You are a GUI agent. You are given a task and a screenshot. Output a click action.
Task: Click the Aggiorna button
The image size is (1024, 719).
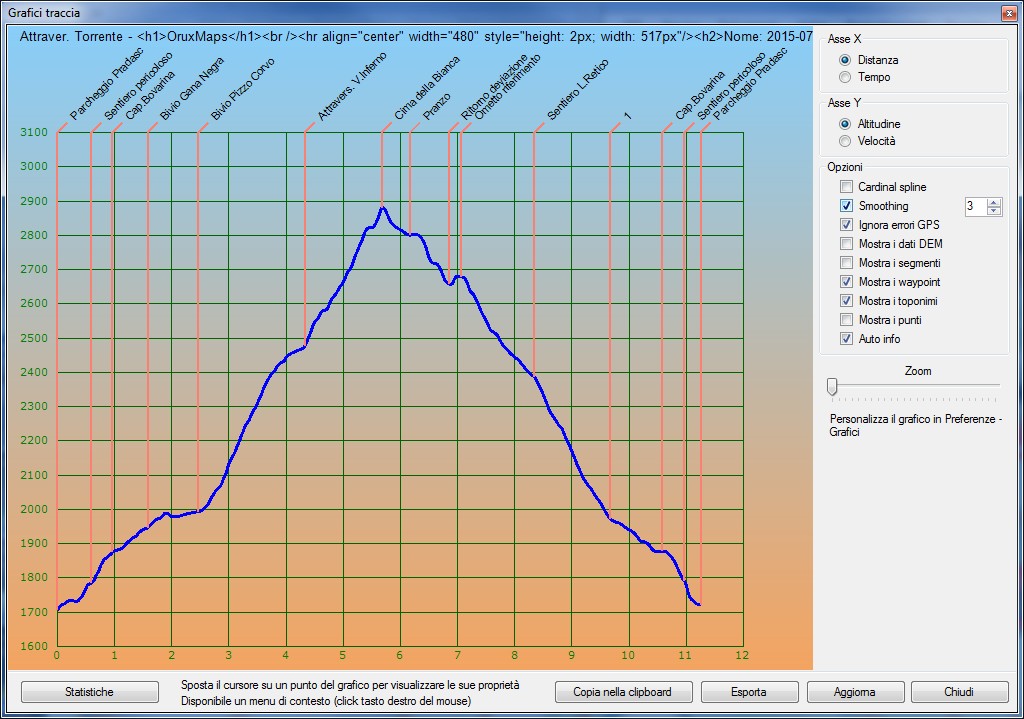[855, 692]
